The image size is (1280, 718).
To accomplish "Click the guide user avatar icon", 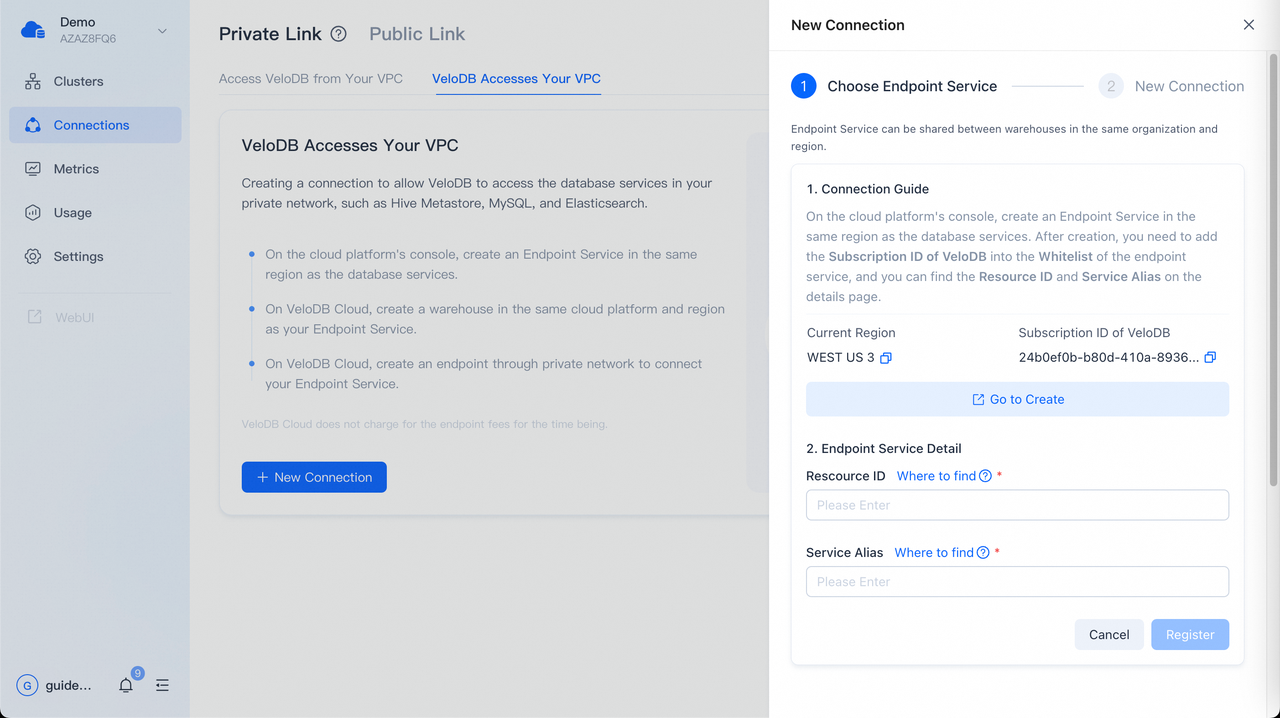I will [x=27, y=685].
